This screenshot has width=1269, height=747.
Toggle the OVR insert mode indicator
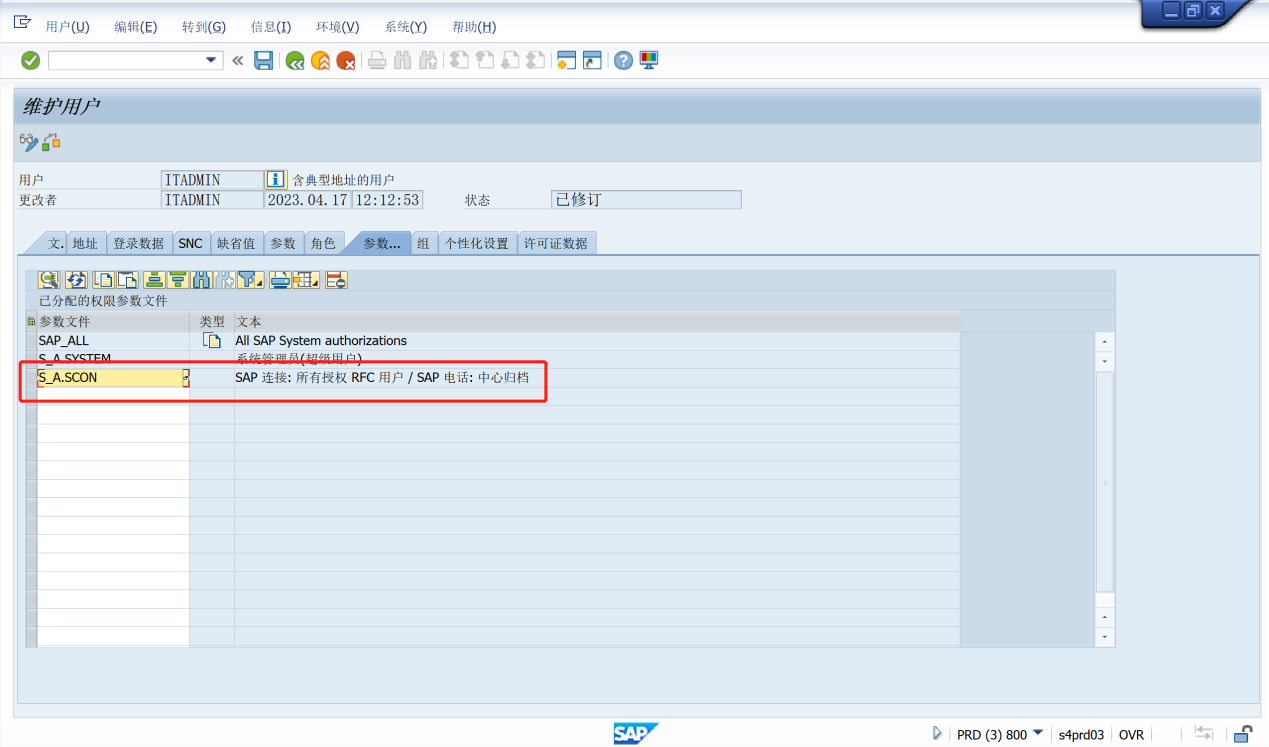point(1131,735)
